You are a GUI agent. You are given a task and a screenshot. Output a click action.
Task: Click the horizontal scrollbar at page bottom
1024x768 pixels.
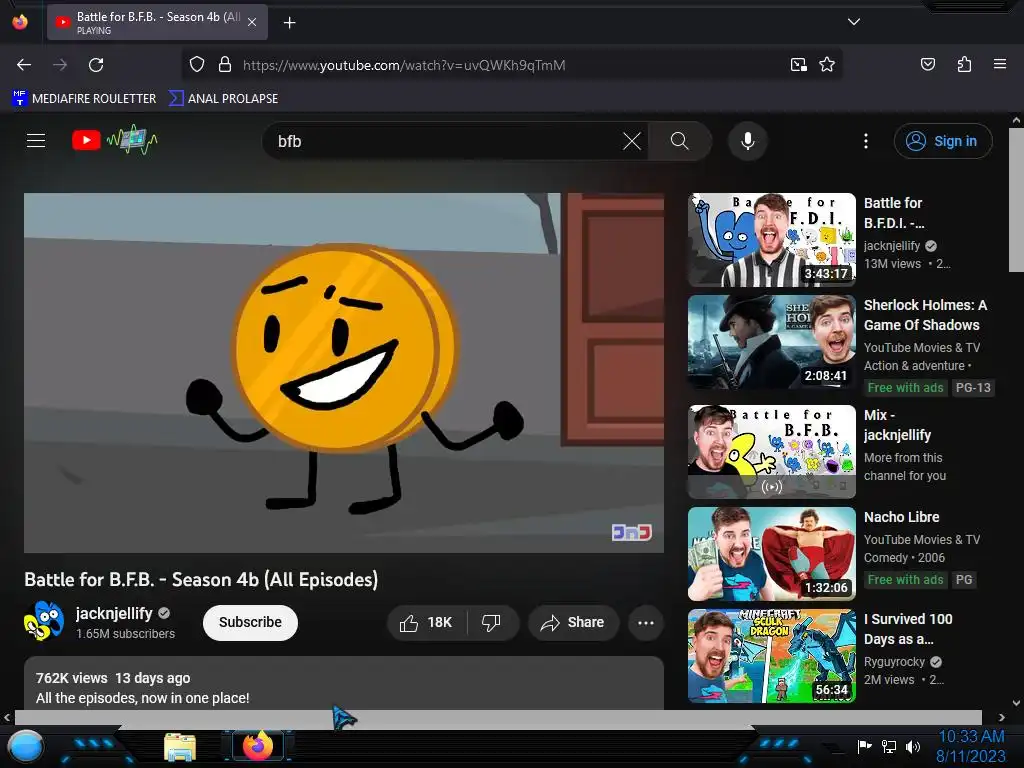point(498,717)
